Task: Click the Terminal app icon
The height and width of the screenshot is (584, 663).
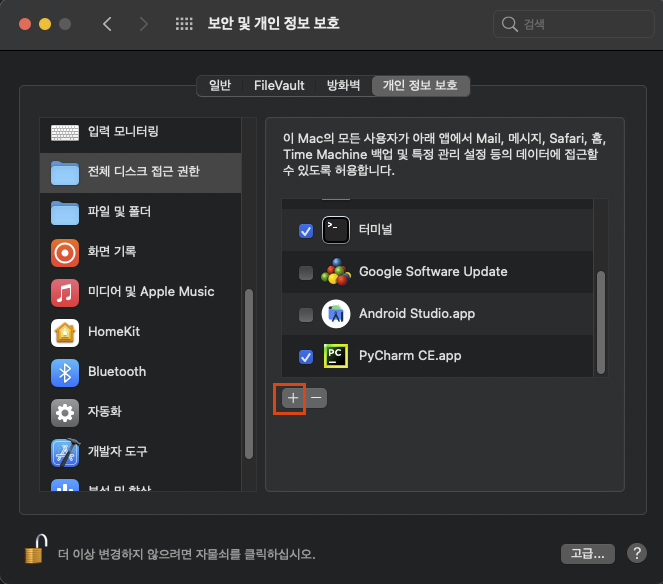Action: click(x=336, y=230)
